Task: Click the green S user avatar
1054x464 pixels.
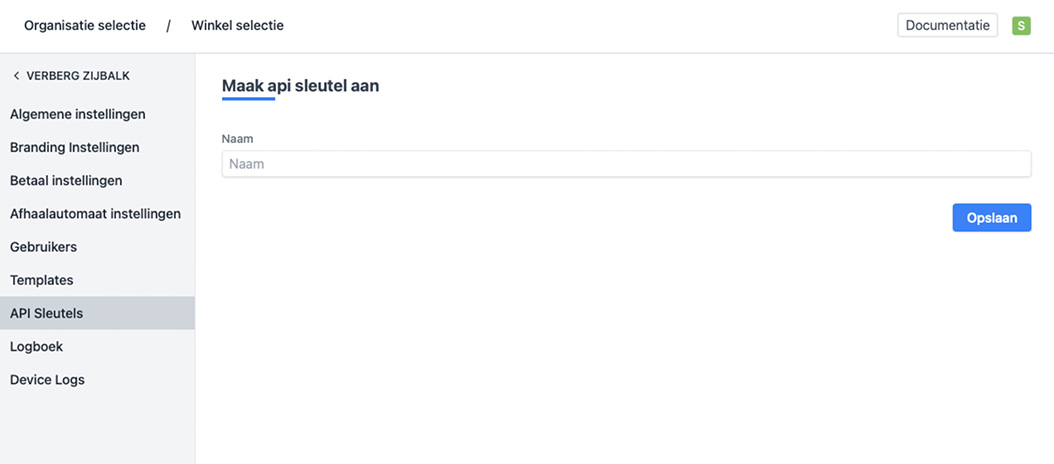Action: (1021, 26)
